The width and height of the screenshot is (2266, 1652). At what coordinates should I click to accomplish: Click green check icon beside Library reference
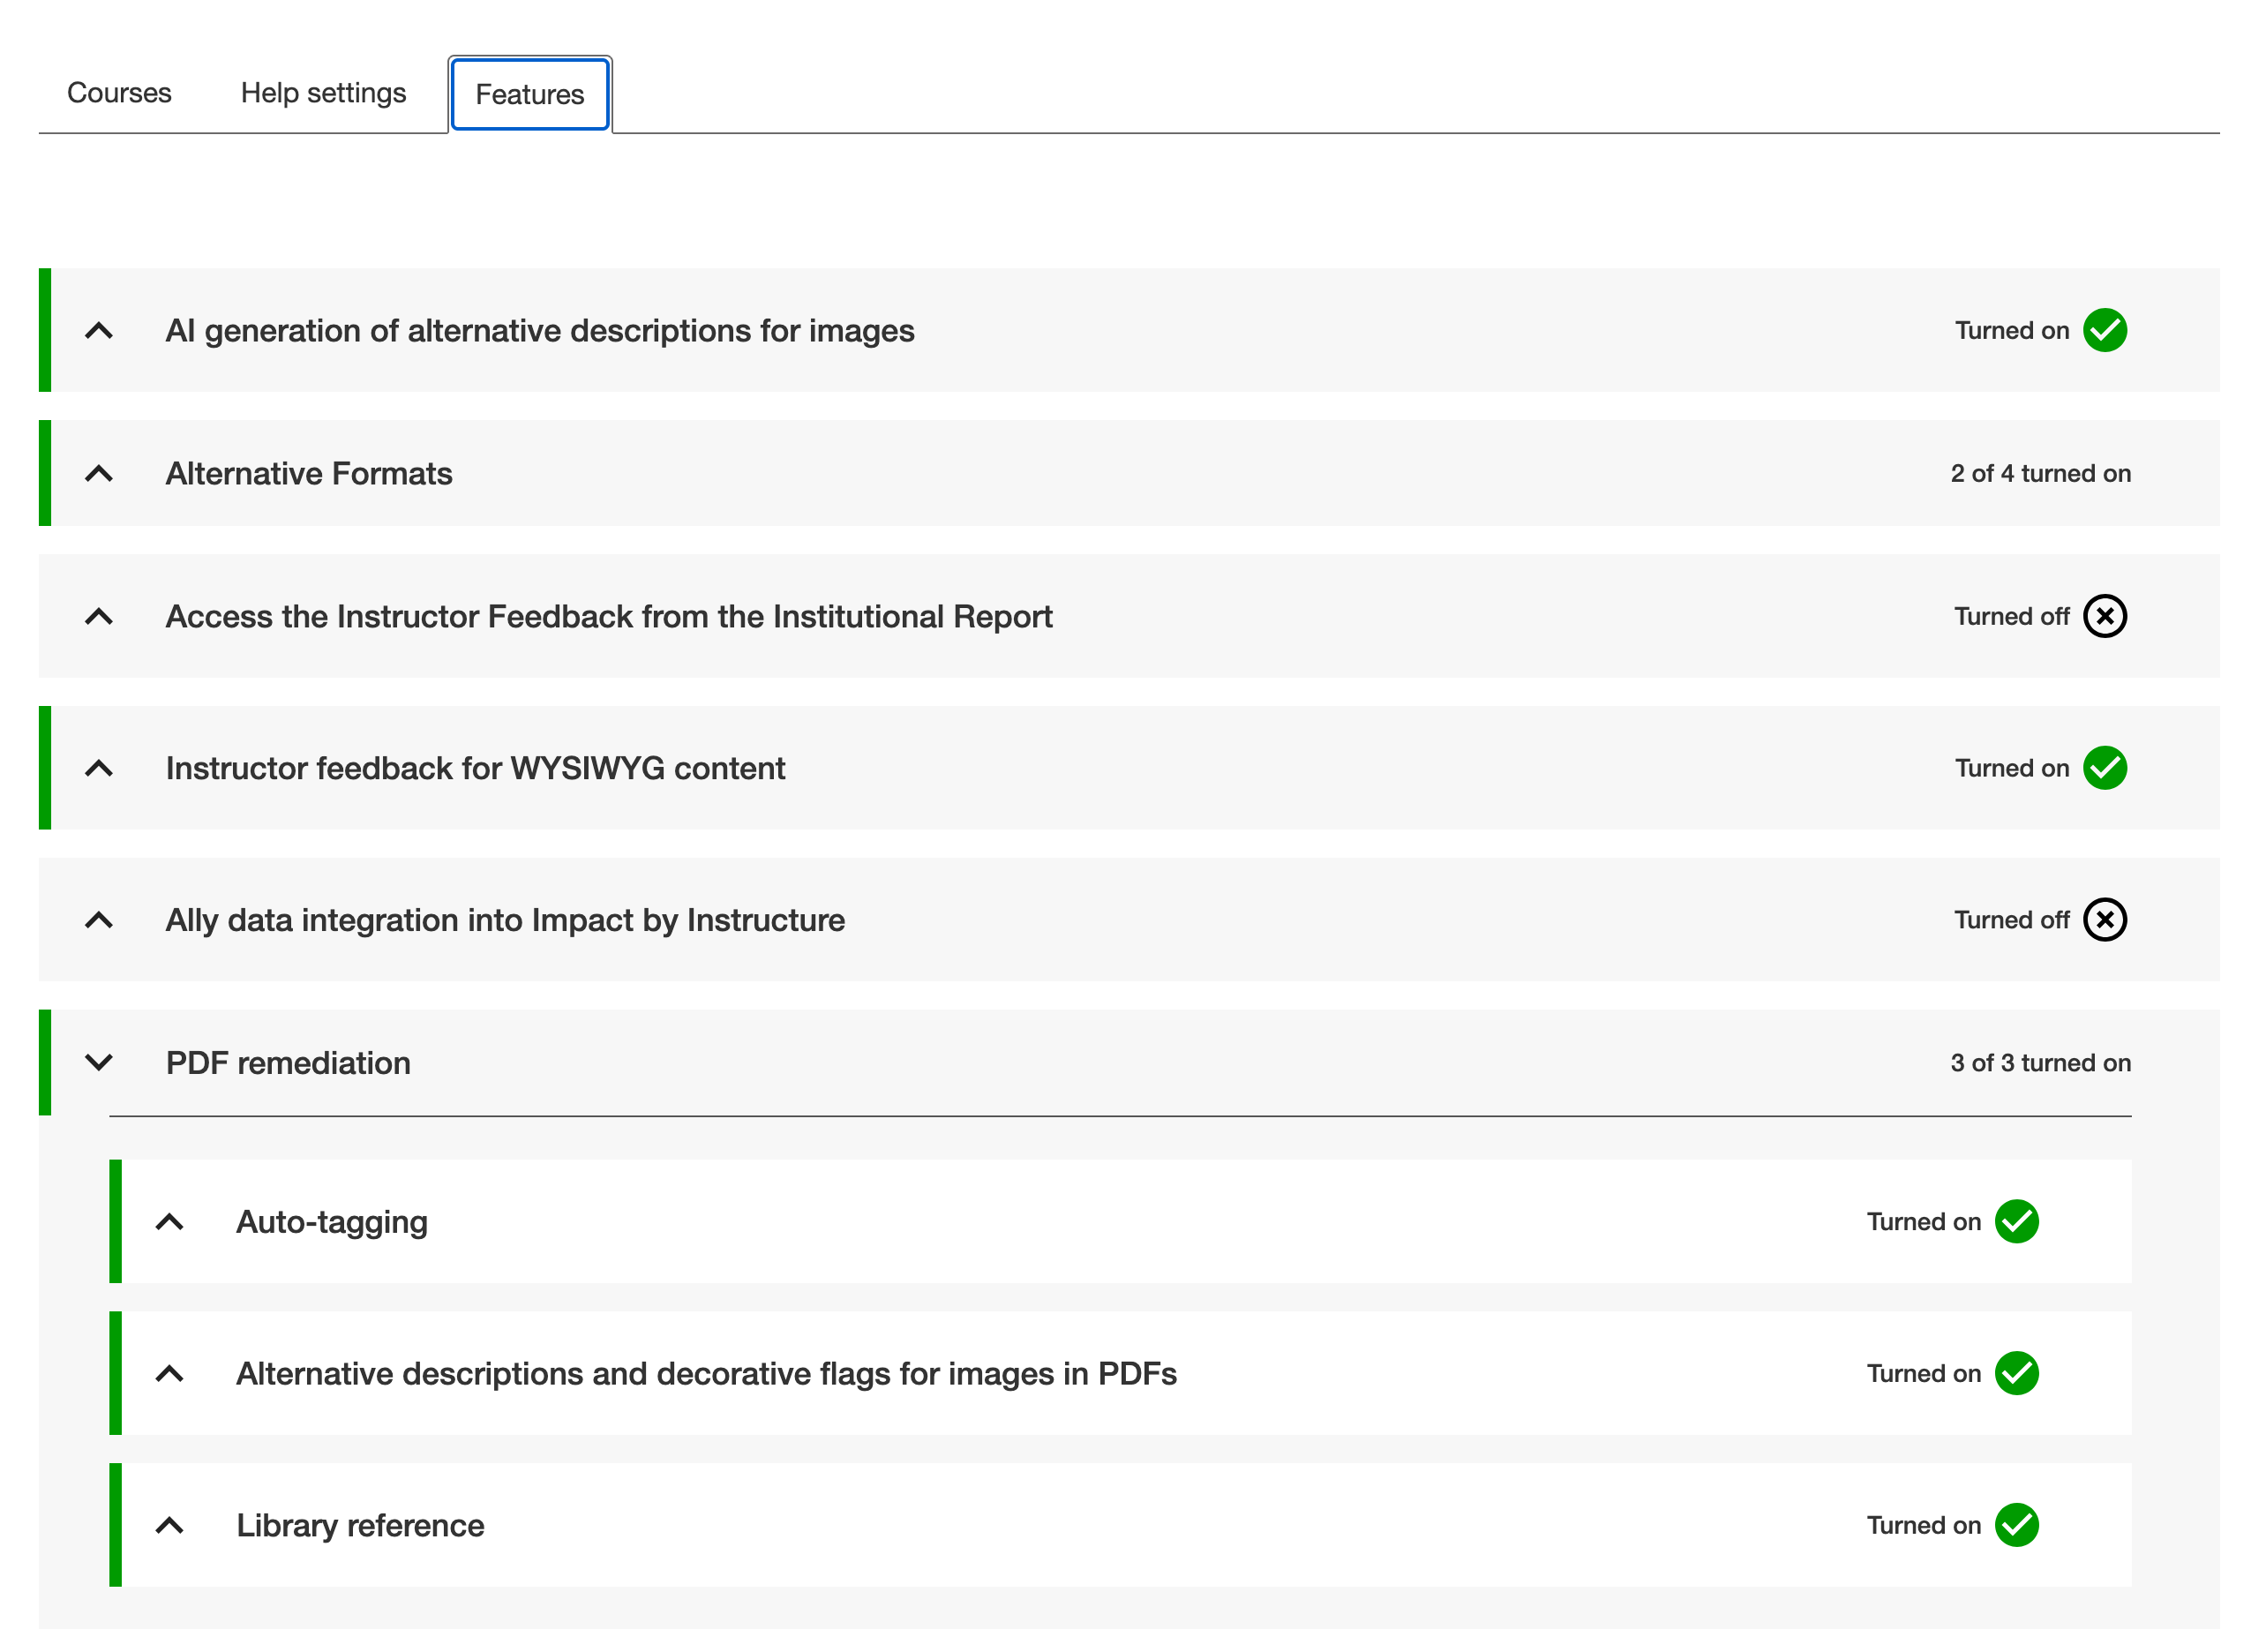(x=2016, y=1526)
